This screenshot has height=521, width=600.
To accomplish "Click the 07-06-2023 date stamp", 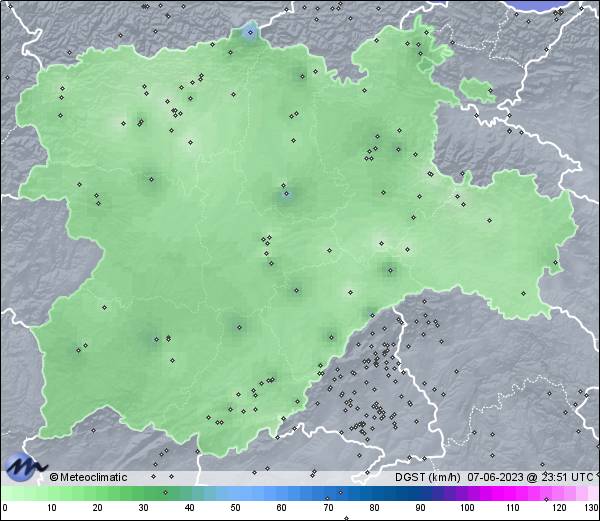I will coord(495,477).
